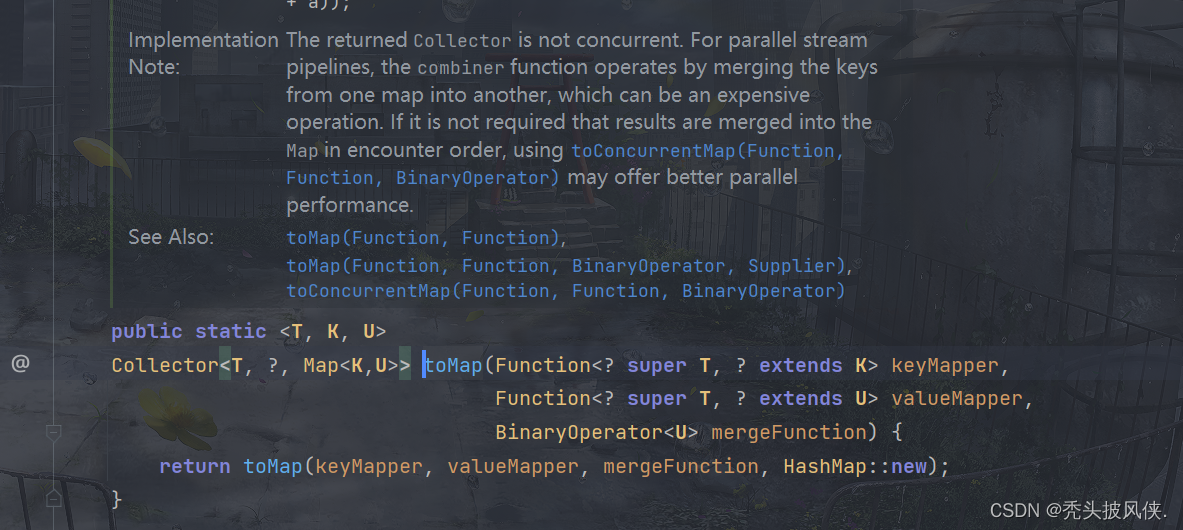Click Map<K,U> in the return type
Screen dimensions: 1183x530
[x=351, y=365]
